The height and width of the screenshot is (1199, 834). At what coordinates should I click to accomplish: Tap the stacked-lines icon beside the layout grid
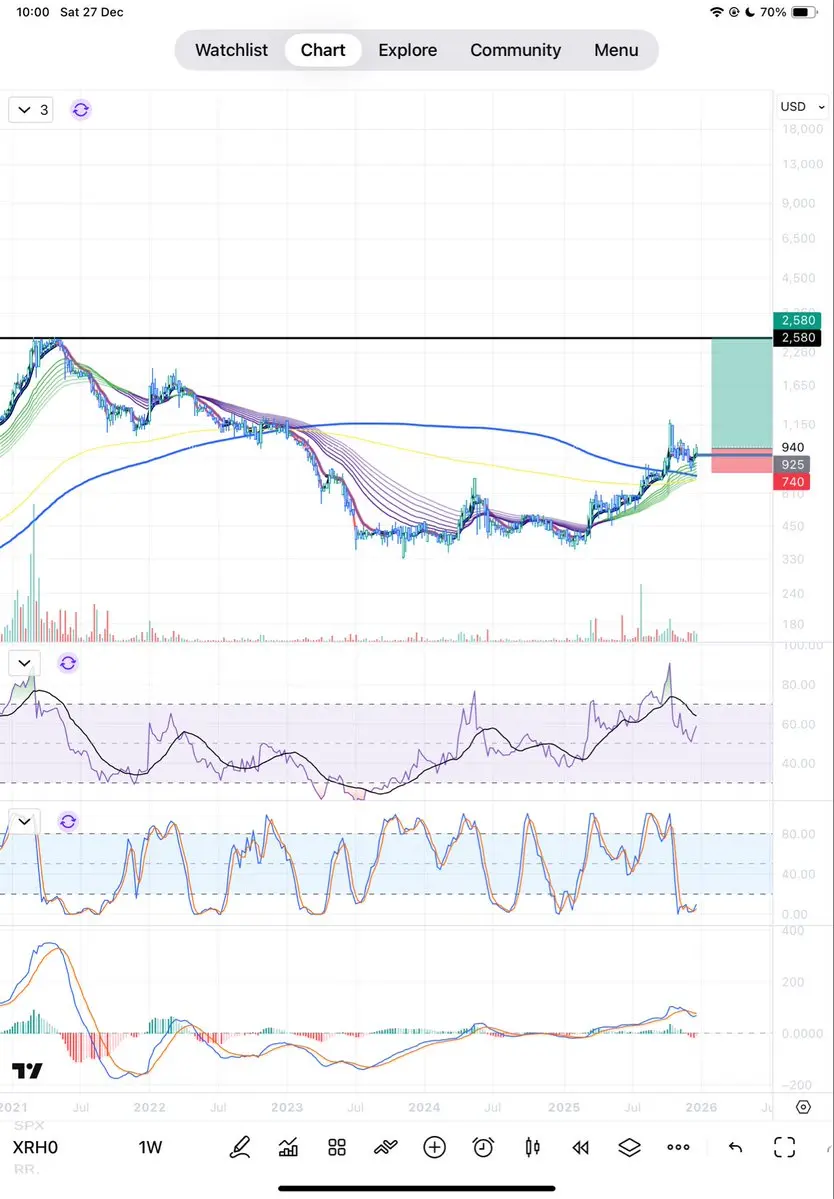[385, 1147]
